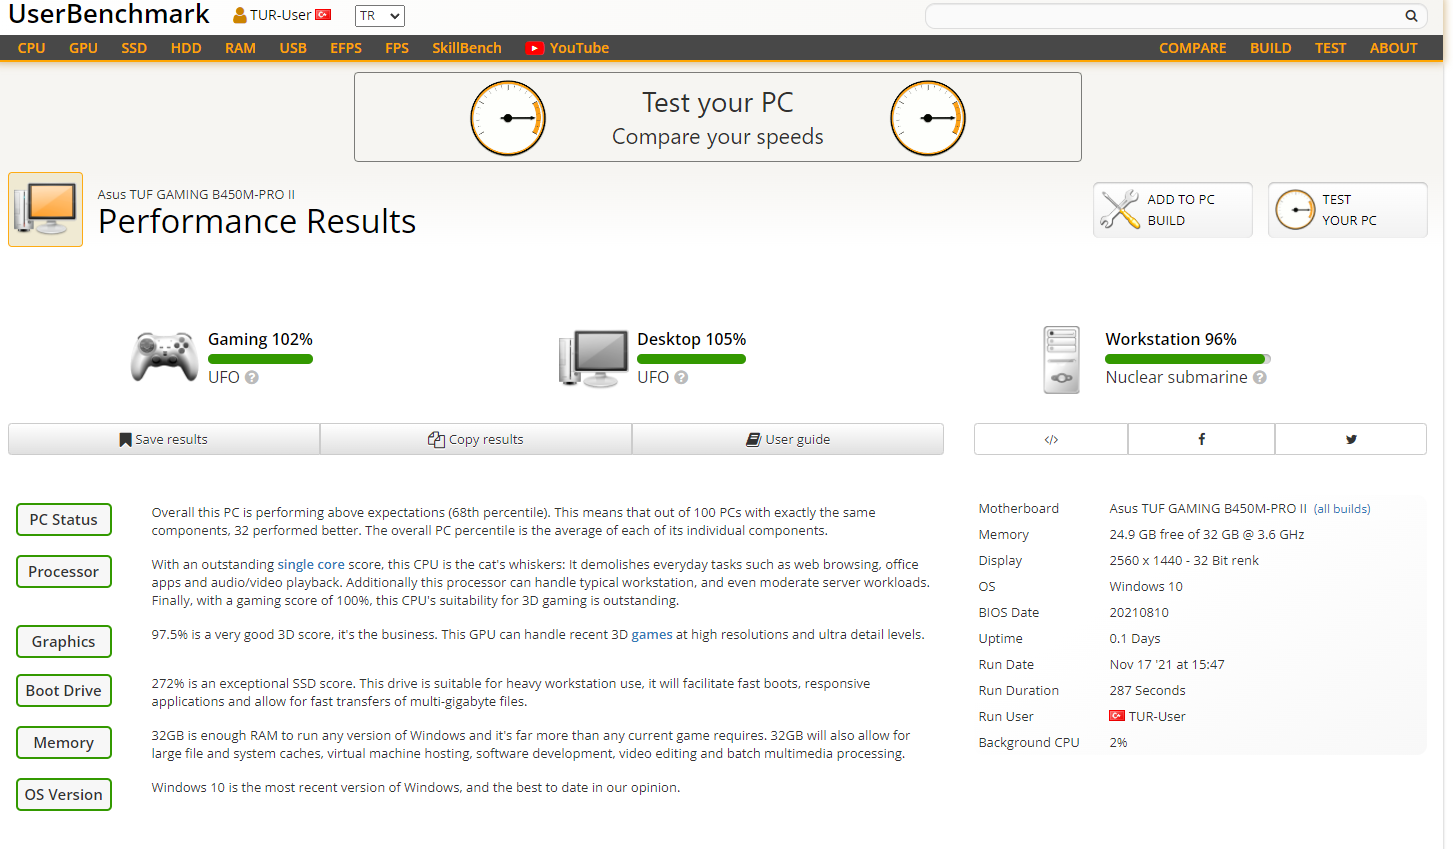Share results on Facebook
The image size is (1453, 849).
1201,439
